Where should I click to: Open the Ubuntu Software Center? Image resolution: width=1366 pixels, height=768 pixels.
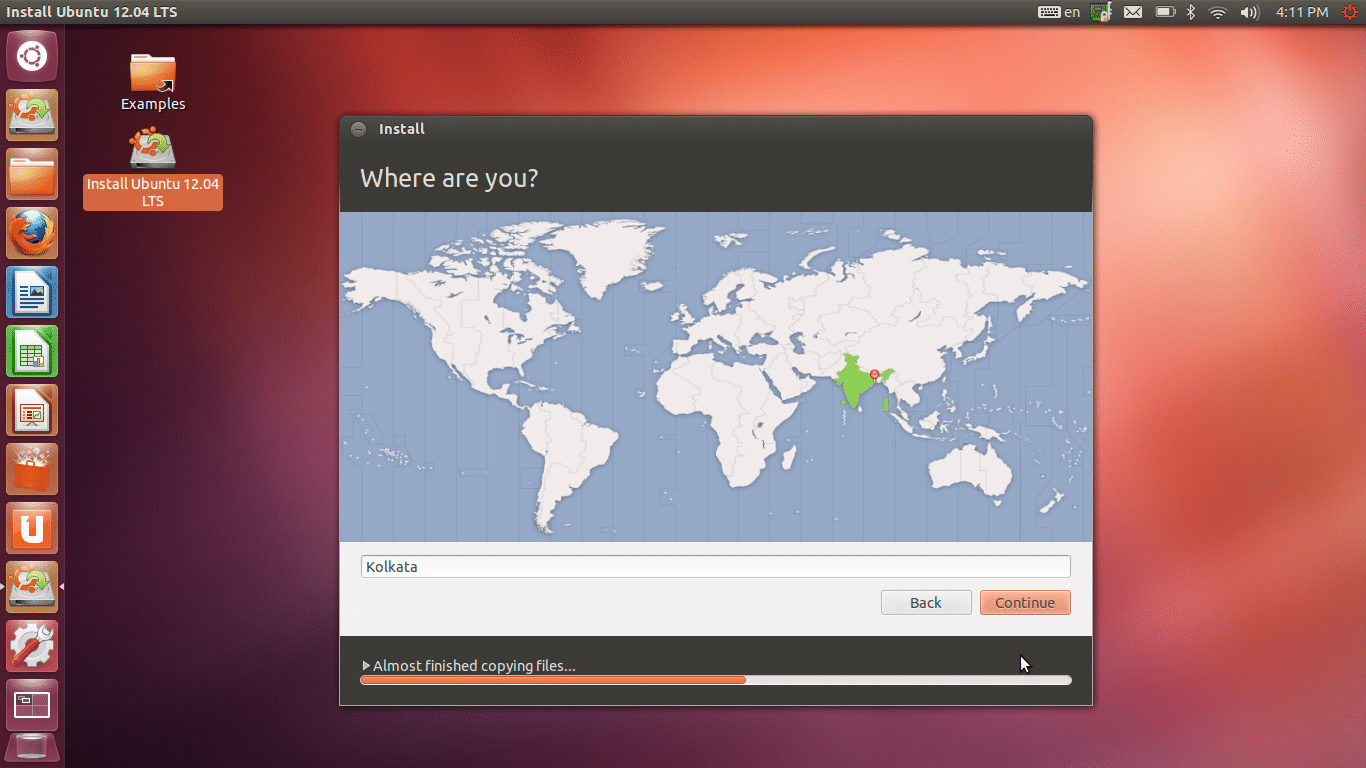(x=32, y=469)
